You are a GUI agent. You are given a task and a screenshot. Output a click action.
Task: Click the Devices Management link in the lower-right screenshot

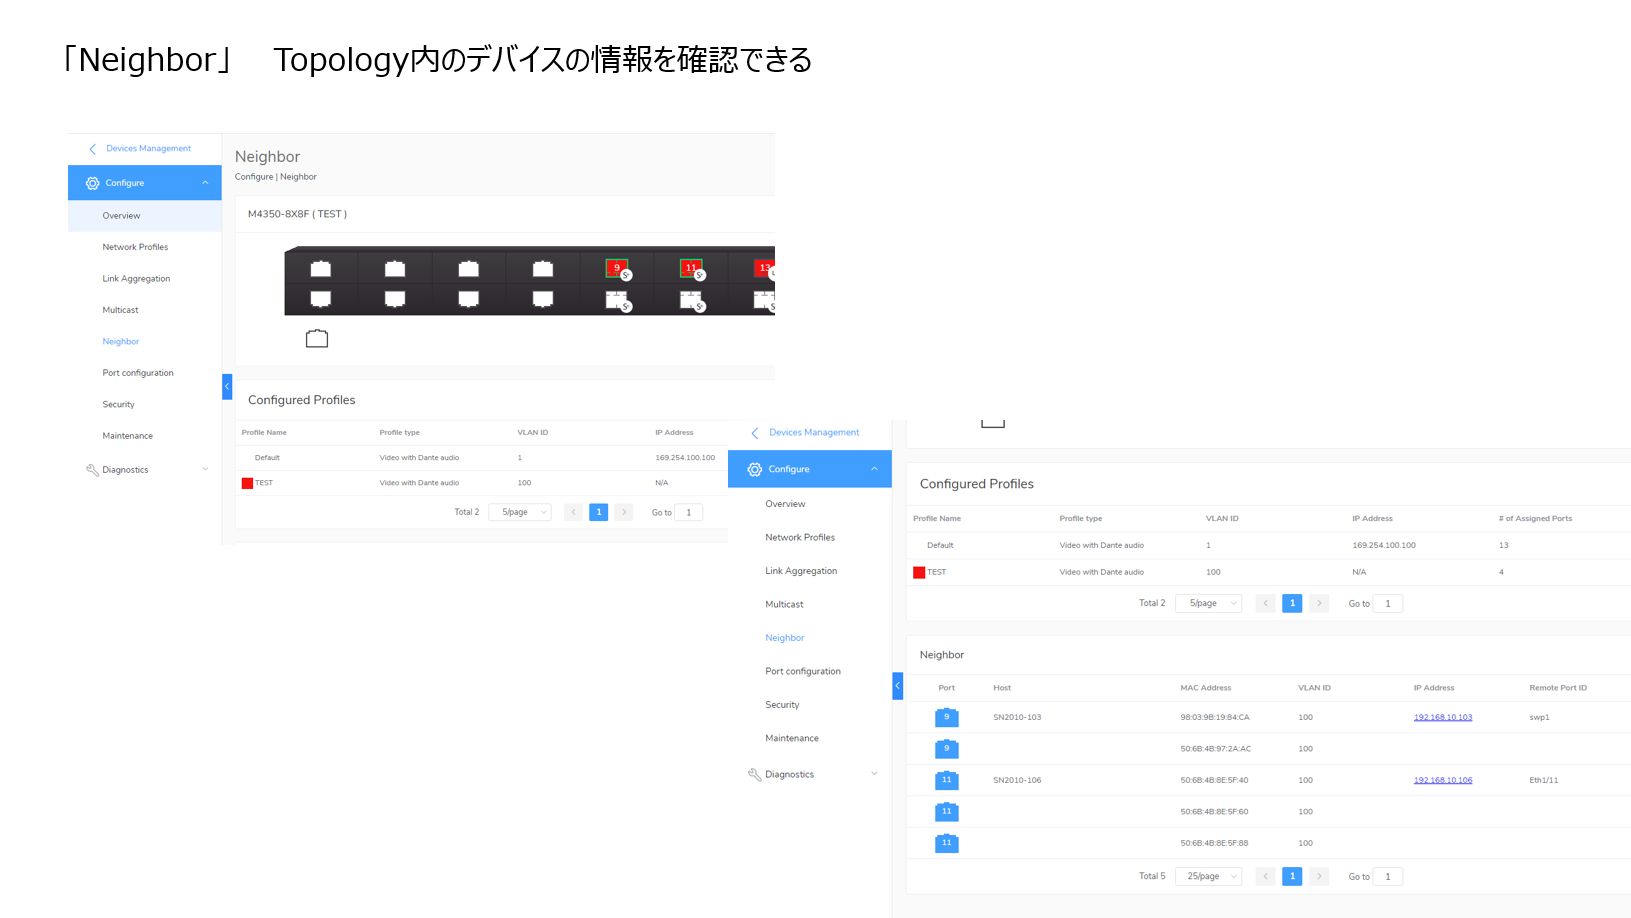click(x=814, y=433)
